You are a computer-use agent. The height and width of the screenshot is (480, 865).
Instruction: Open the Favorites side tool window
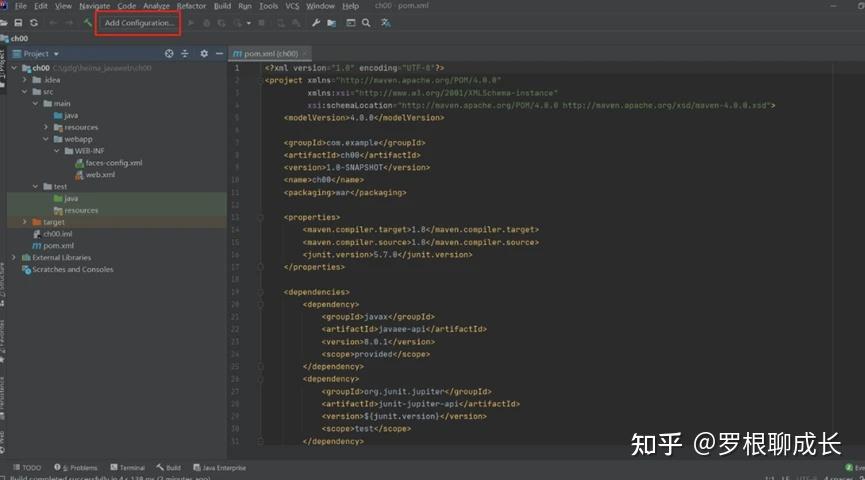pos(2,341)
